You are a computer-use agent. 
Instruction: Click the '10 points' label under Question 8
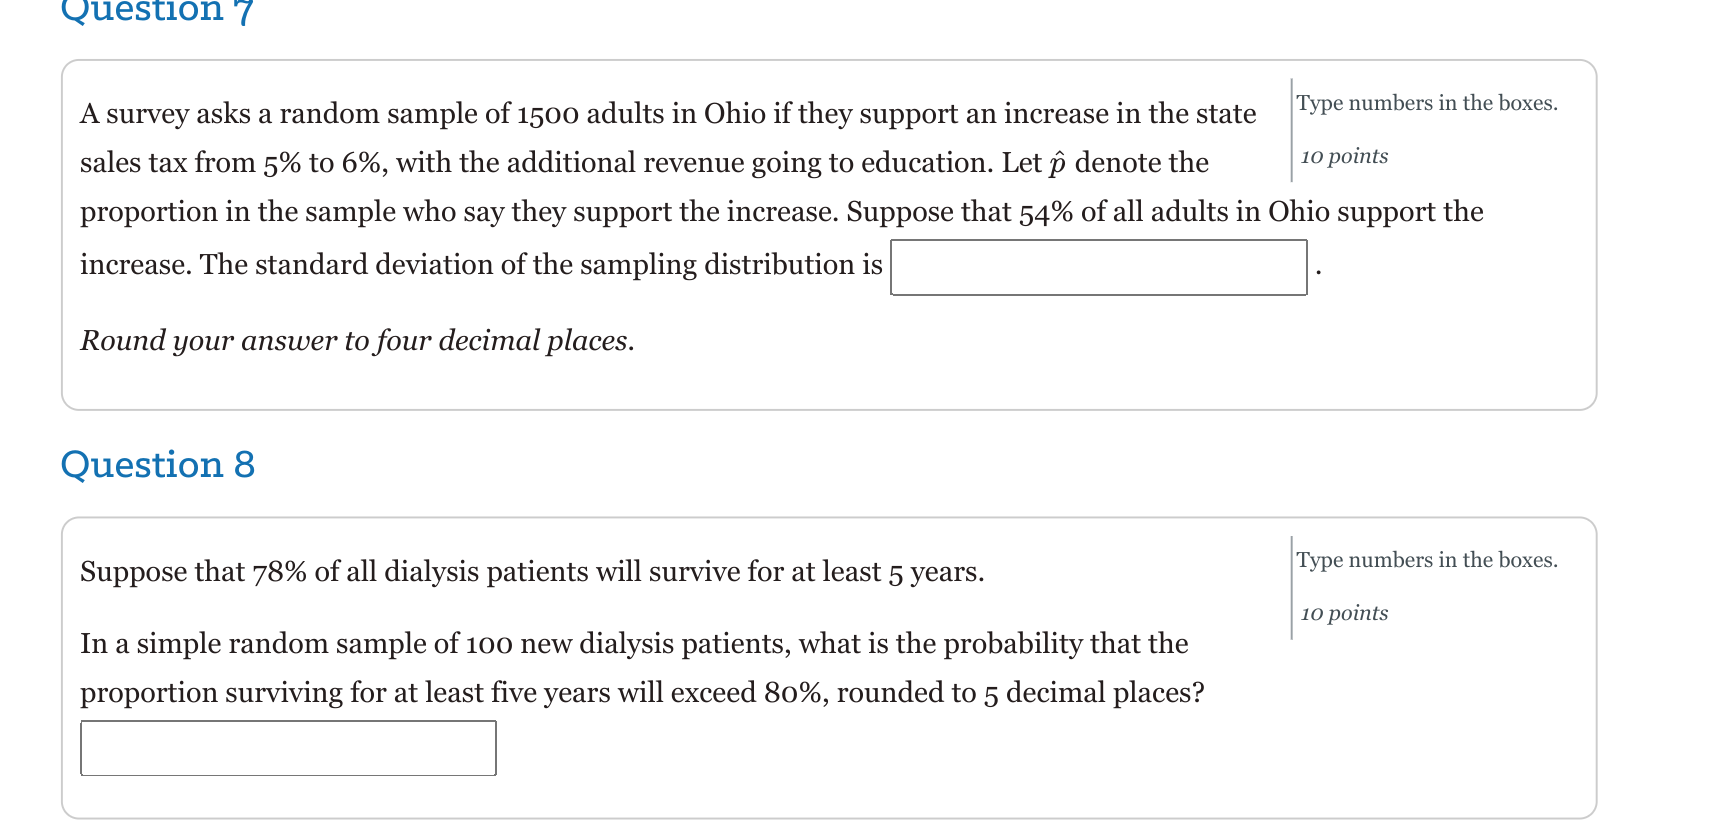point(1343,613)
